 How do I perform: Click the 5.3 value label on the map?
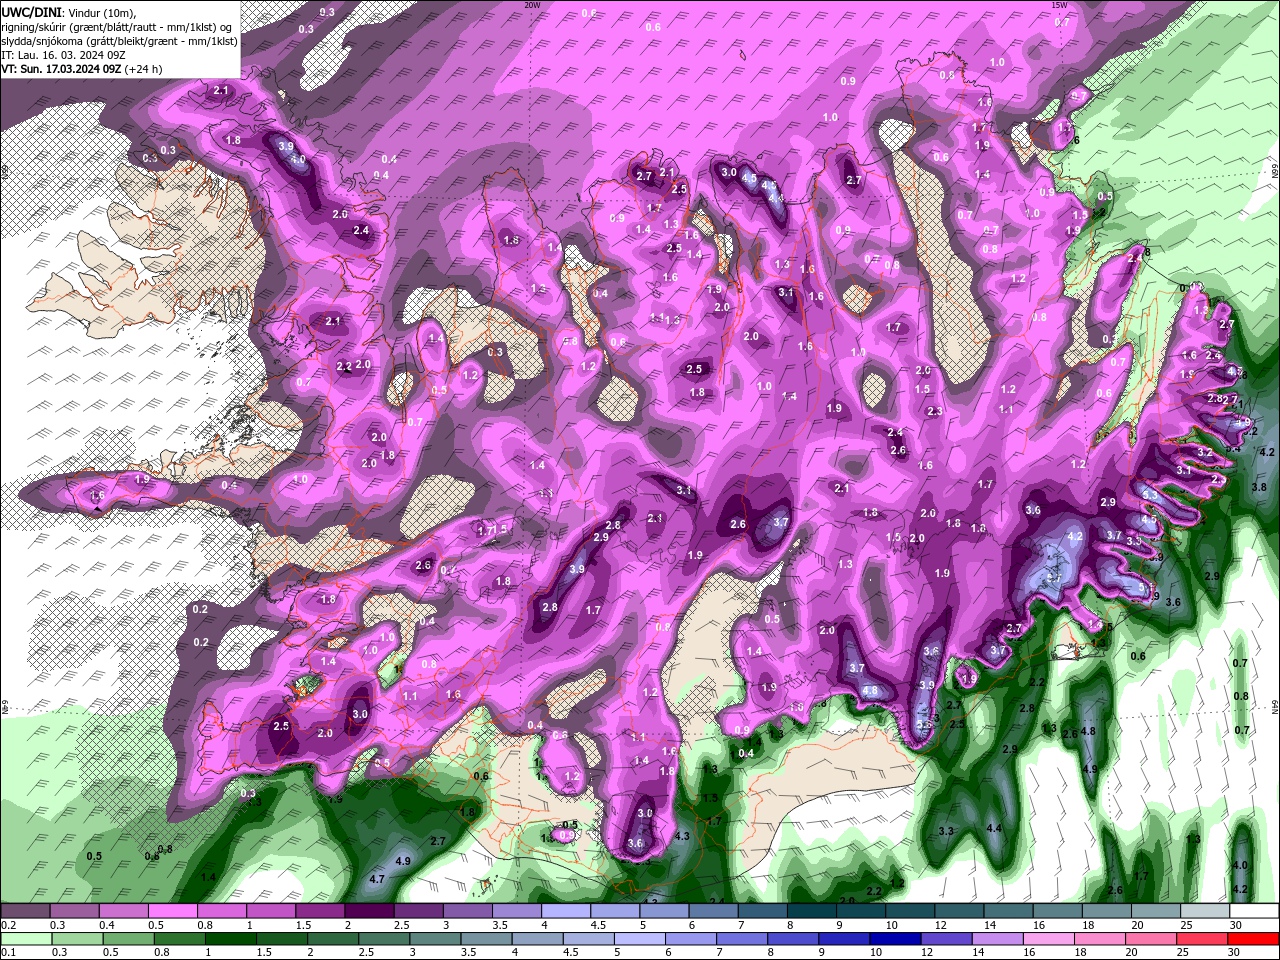1150,494
